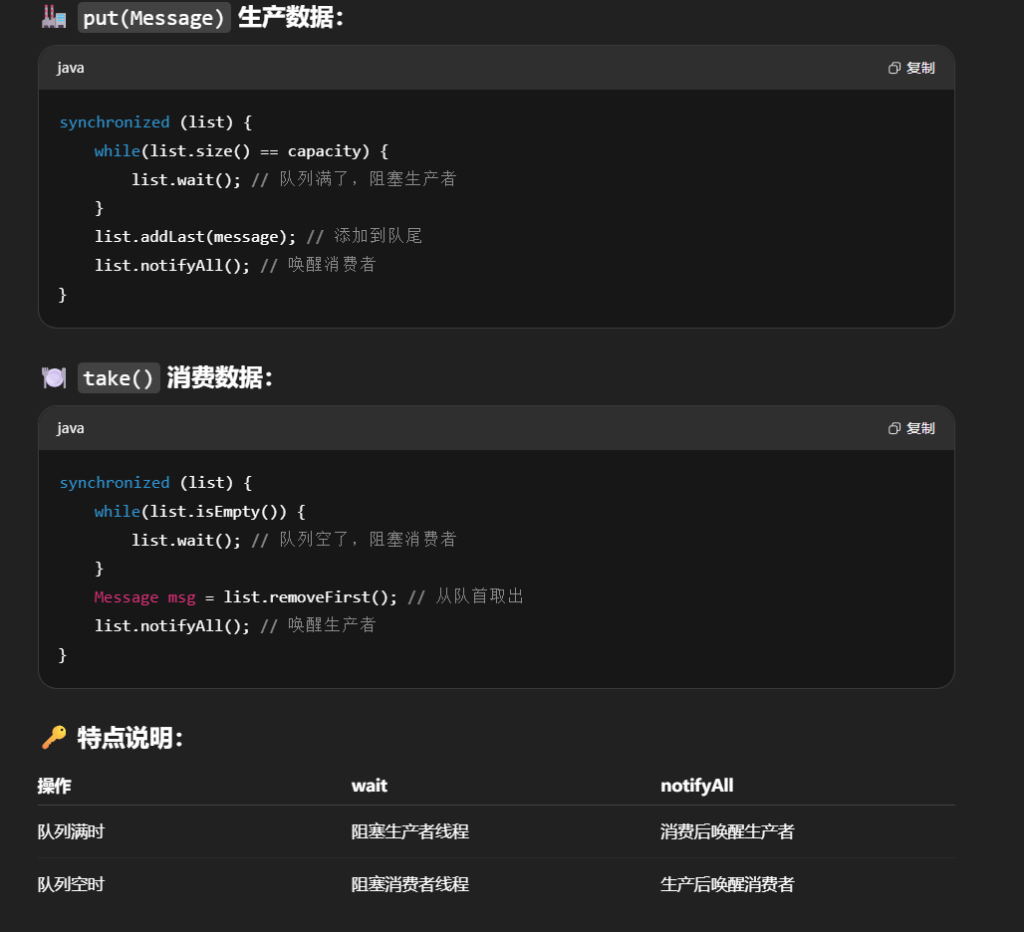Image resolution: width=1024 pixels, height=932 pixels.
Task: Click the list.addLast(message) code line
Action: (x=196, y=236)
